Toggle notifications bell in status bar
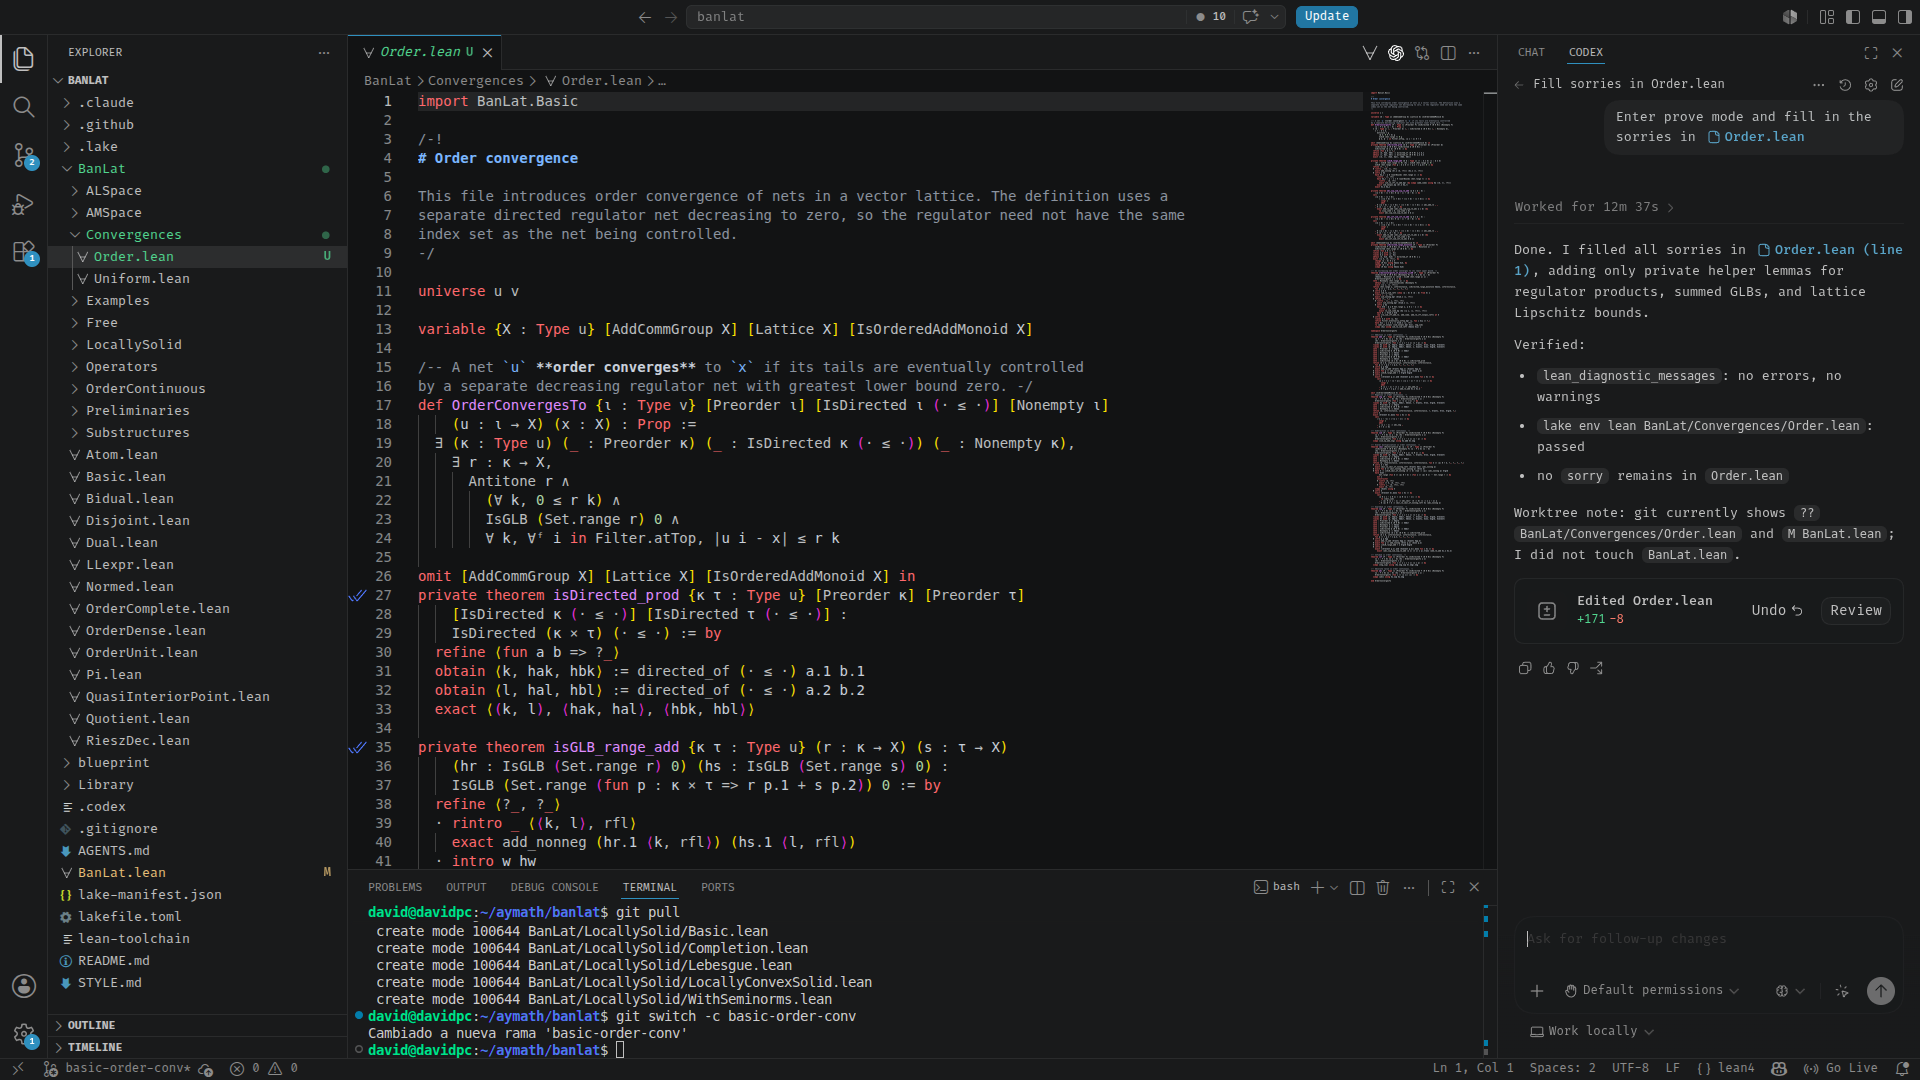Viewport: 1920px width, 1080px height. [x=1902, y=1069]
